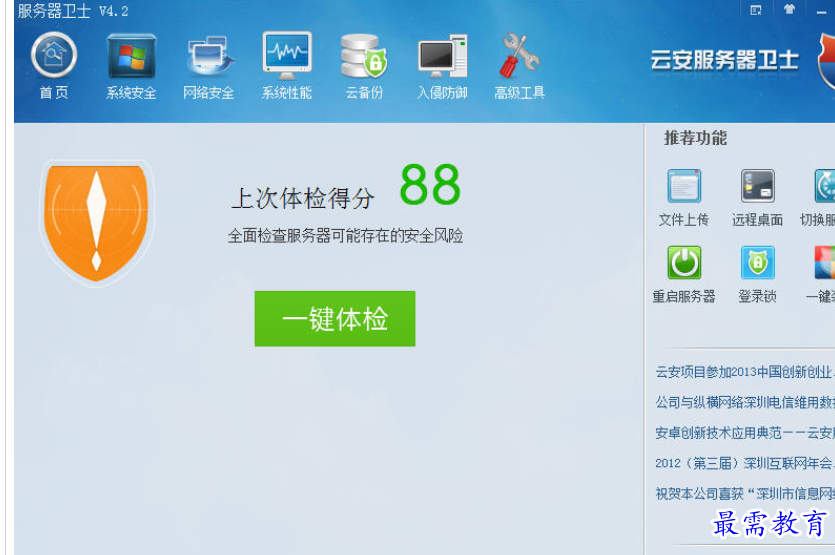
Task: Click the 云安服务器卫士 logo text
Action: coord(724,60)
